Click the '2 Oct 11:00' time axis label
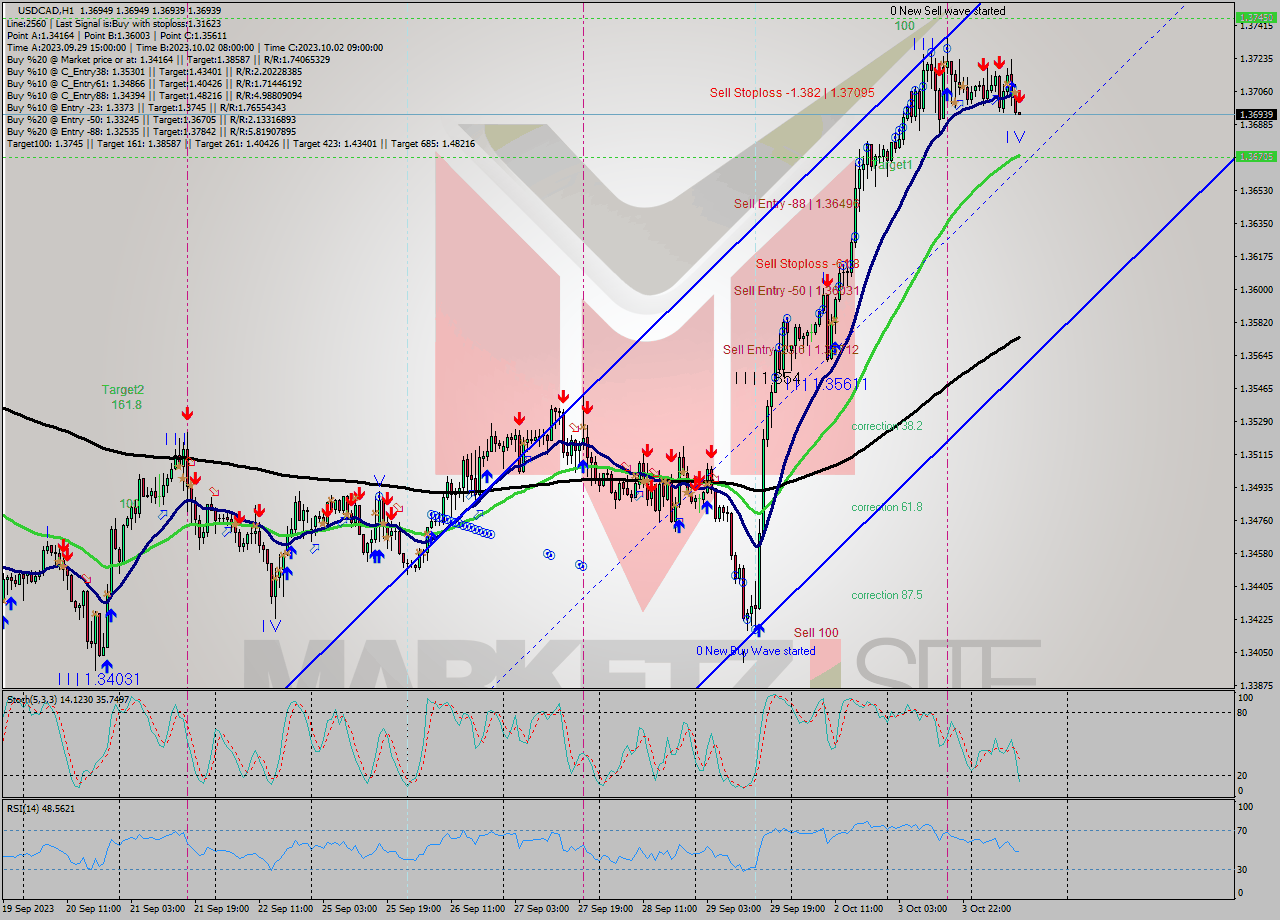The width and height of the screenshot is (1280, 920). (859, 909)
